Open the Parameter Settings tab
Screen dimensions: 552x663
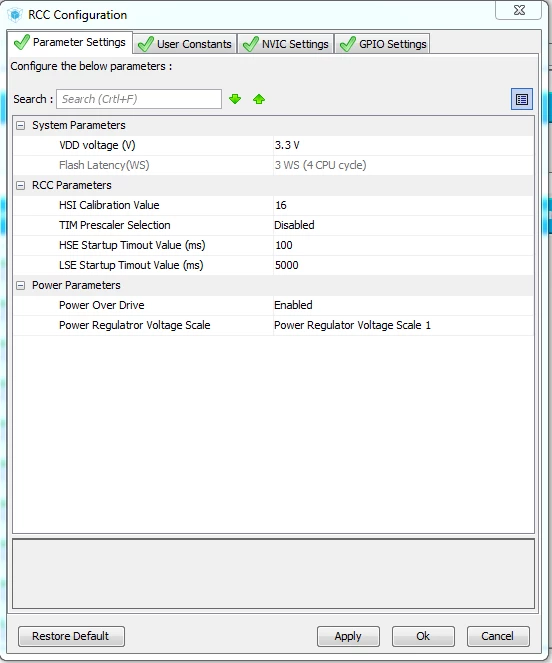point(70,42)
